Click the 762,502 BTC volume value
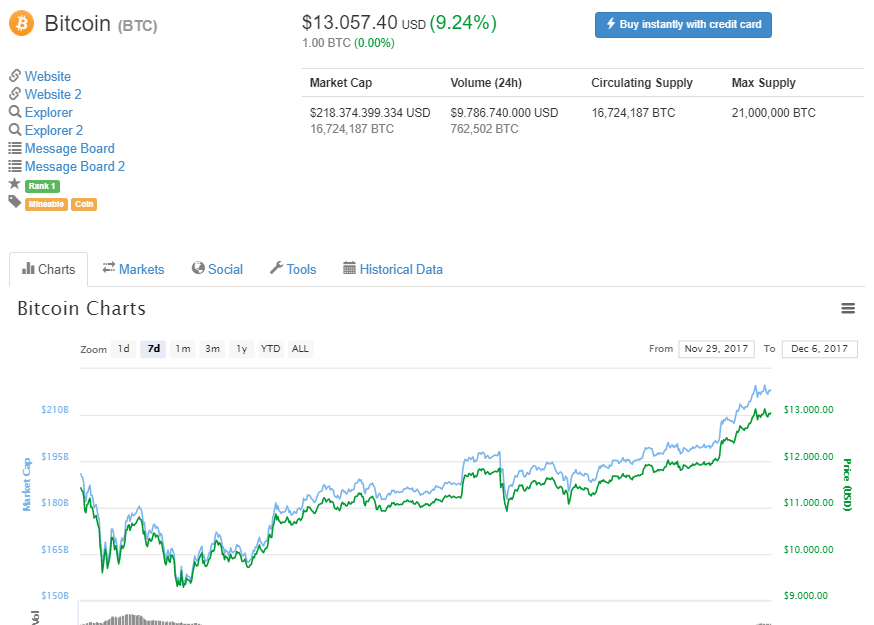This screenshot has height=625, width=874. coord(484,129)
